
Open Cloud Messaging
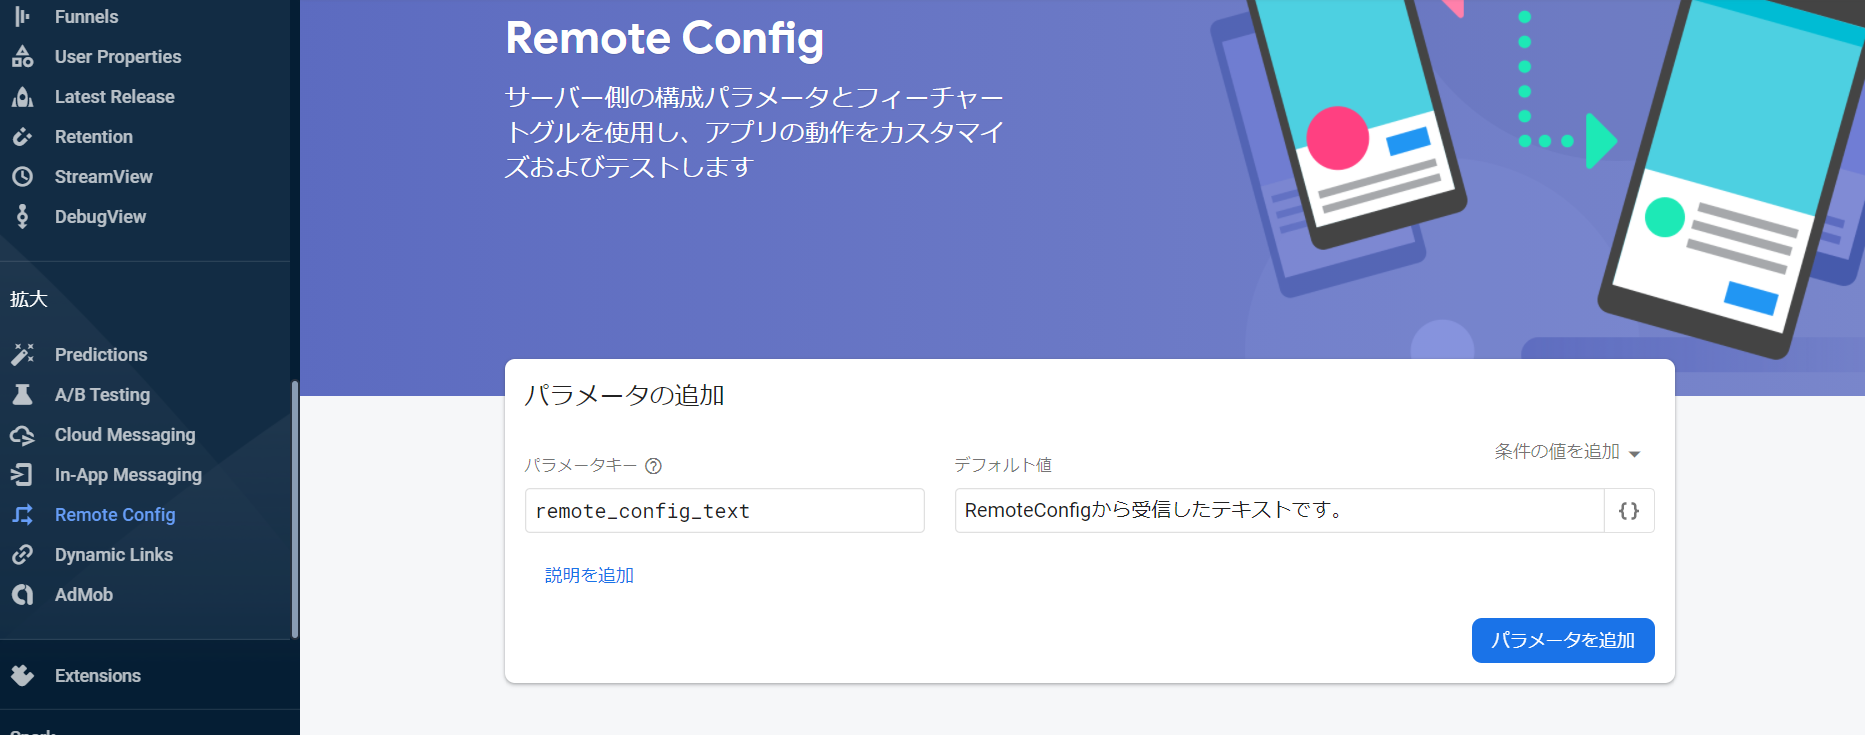coord(125,434)
